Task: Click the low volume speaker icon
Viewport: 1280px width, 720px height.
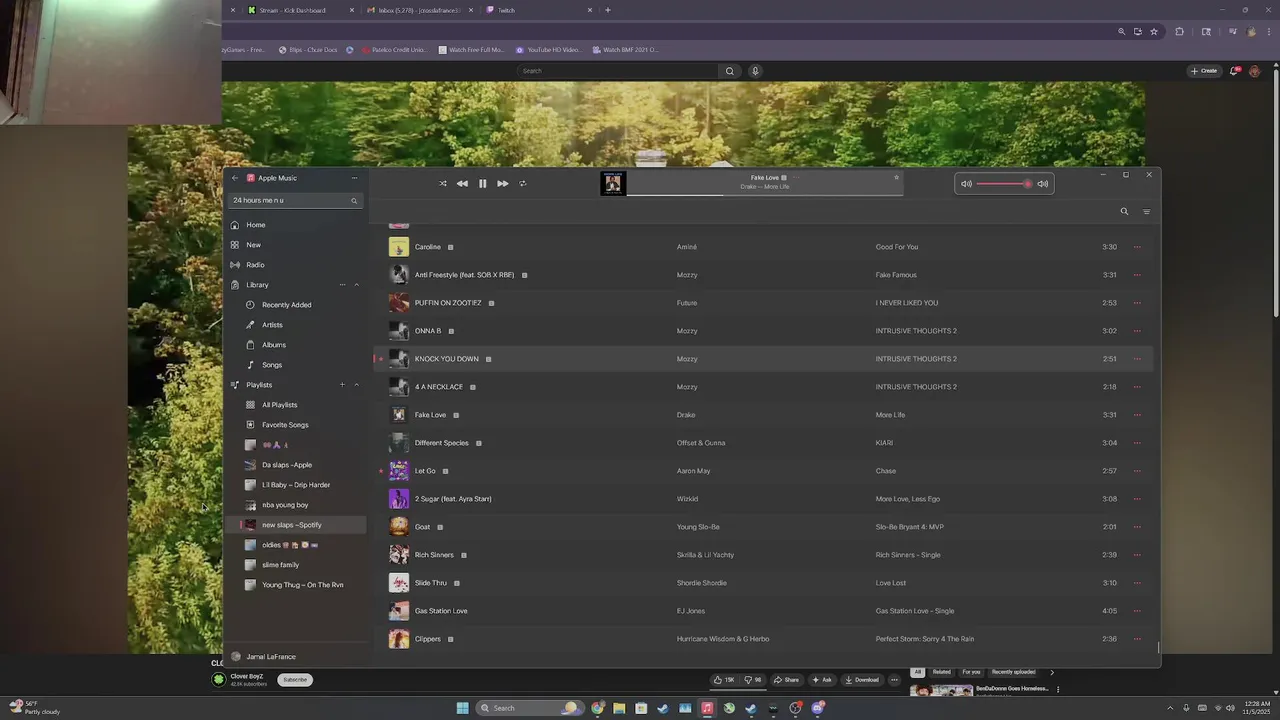Action: point(966,184)
